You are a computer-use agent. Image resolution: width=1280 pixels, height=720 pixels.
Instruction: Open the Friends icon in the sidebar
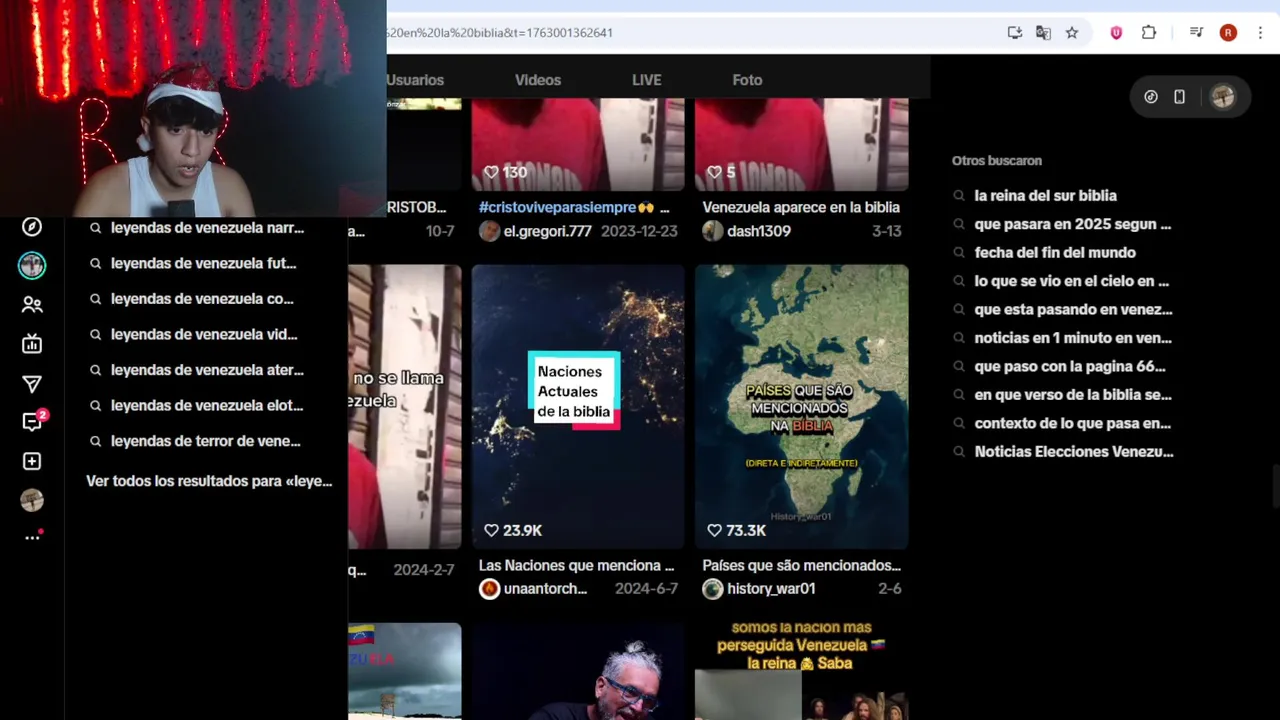coord(32,305)
